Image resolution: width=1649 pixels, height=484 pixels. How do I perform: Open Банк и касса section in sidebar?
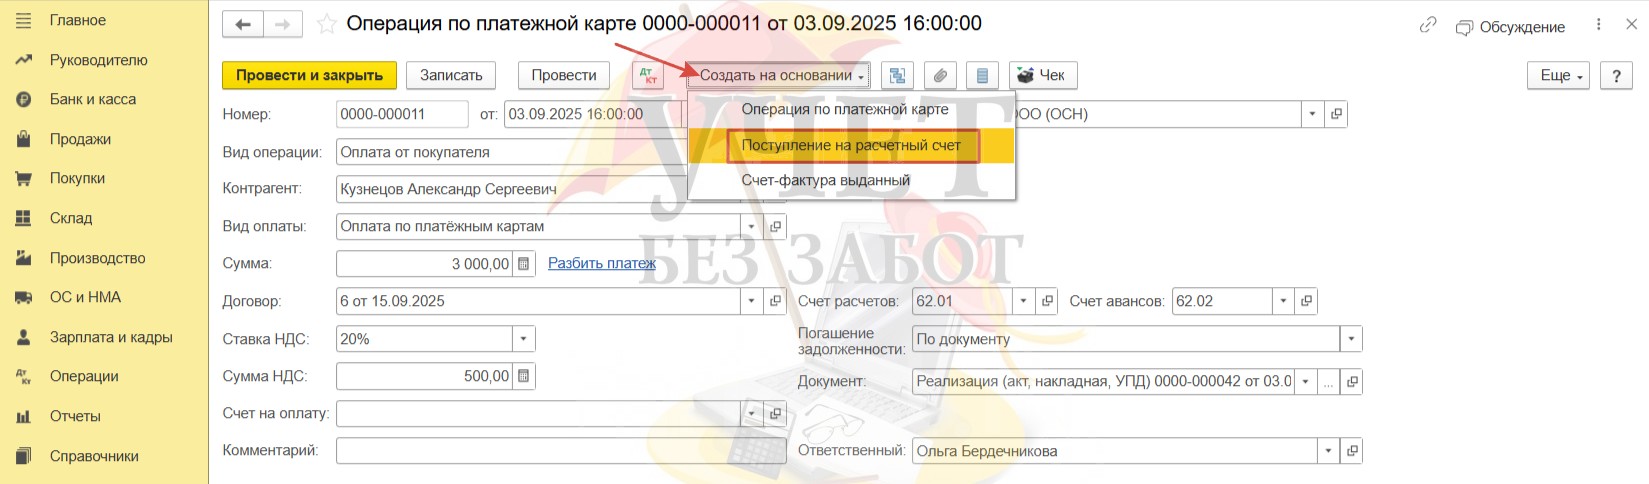click(x=92, y=99)
